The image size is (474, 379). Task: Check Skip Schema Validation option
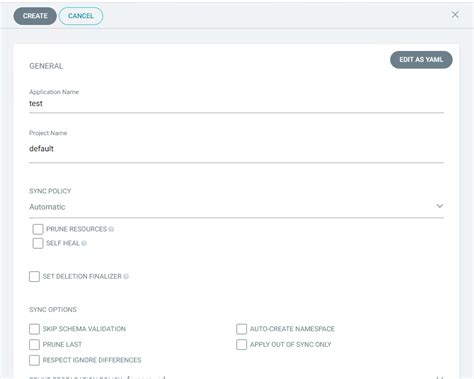34,329
